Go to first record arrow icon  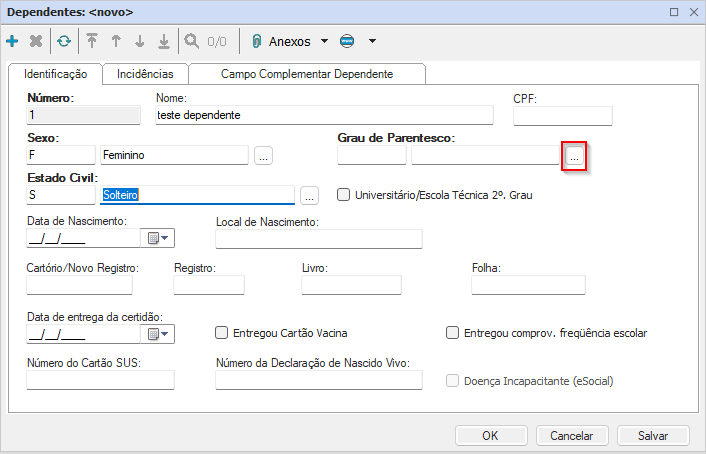(x=92, y=42)
